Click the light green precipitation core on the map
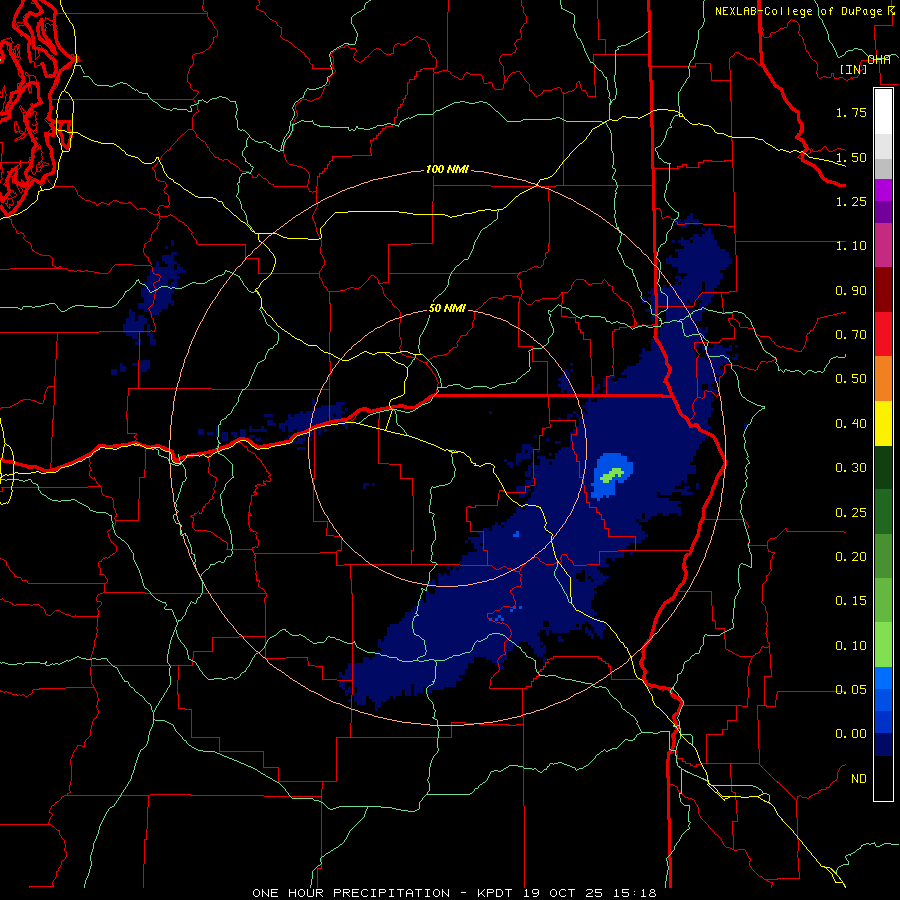The image size is (900, 900). pyautogui.click(x=611, y=474)
